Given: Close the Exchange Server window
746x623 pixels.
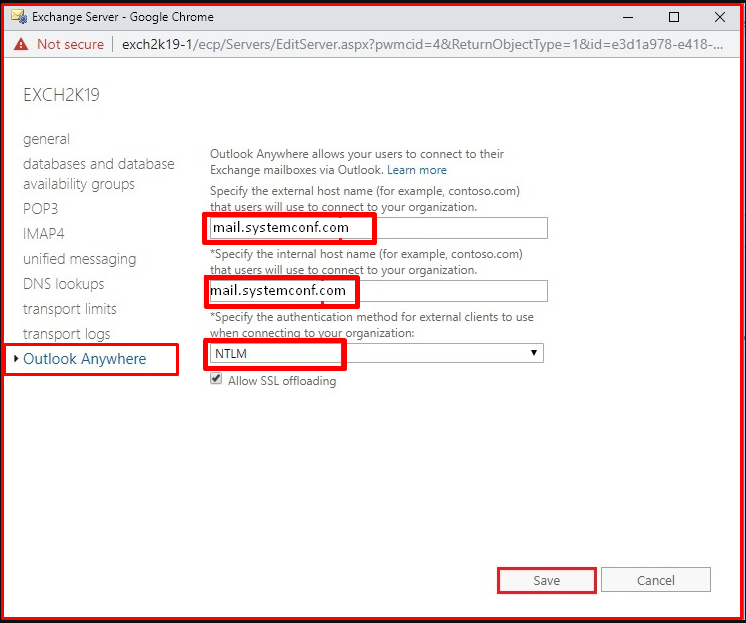Looking at the screenshot, I should click(720, 17).
